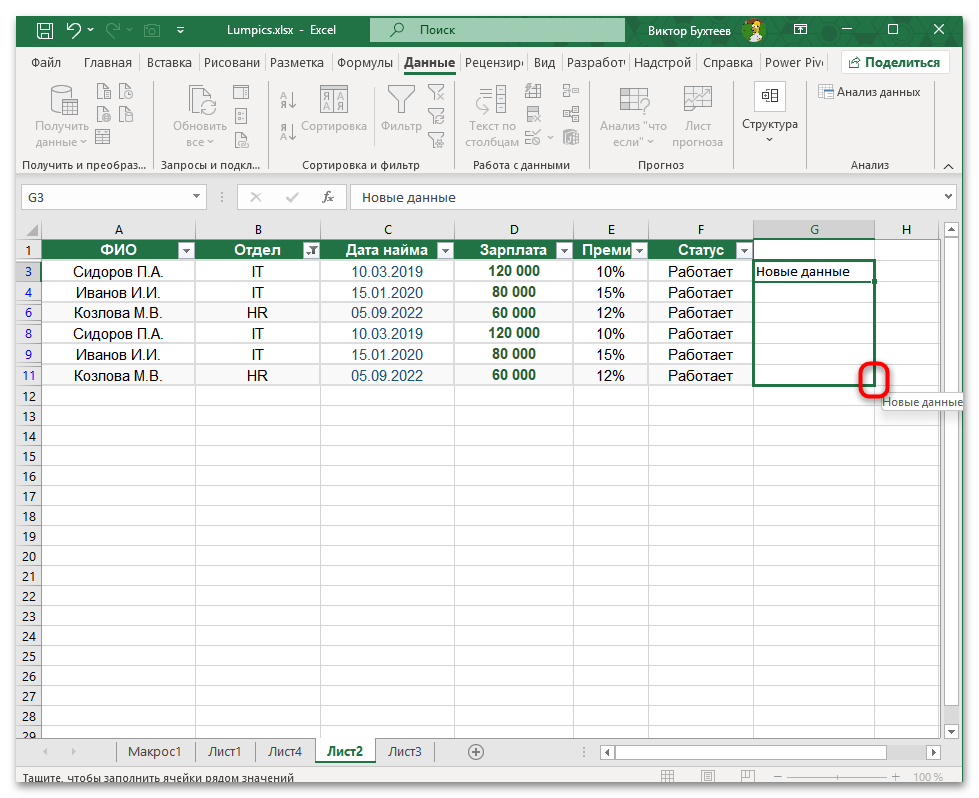The height and width of the screenshot is (798, 979).
Task: Click the Filter funnel icon in ribbon
Action: (x=401, y=100)
